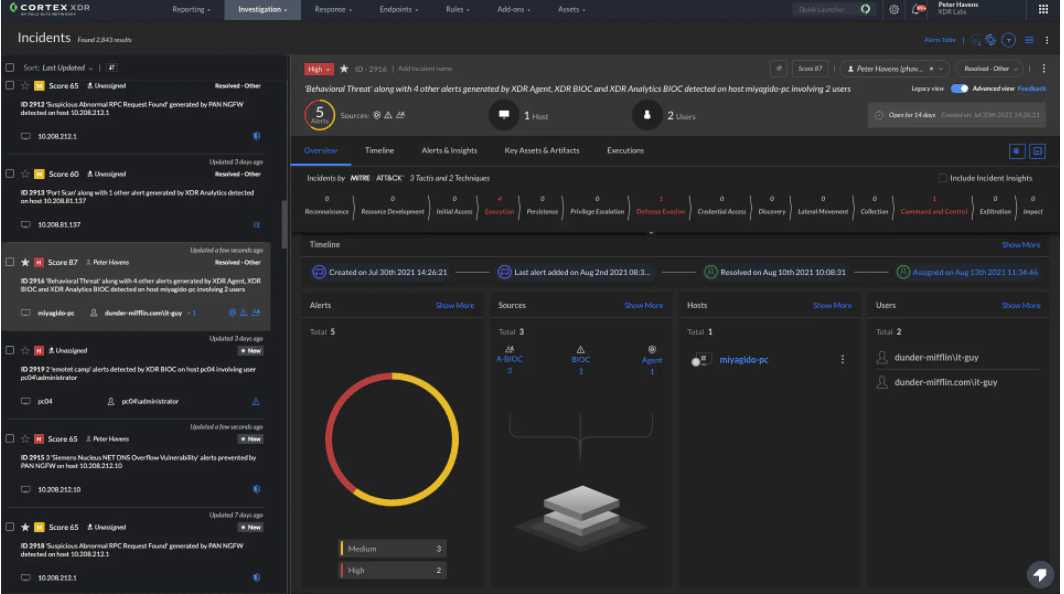Click Show More in the Sources card
This screenshot has height=594, width=1064.
click(643, 305)
